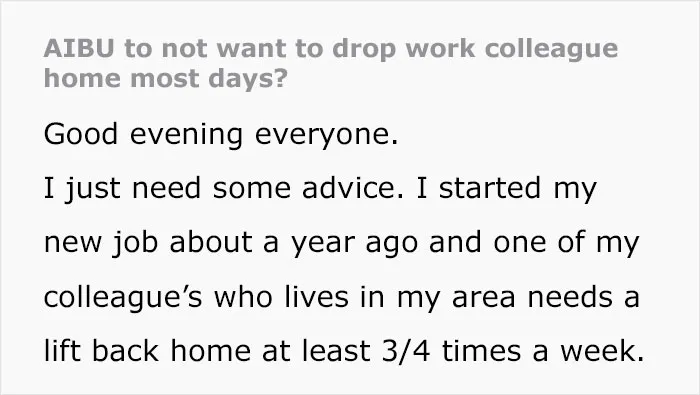Click the word 'started' in the paragraph
700x395 pixels.
pos(490,188)
